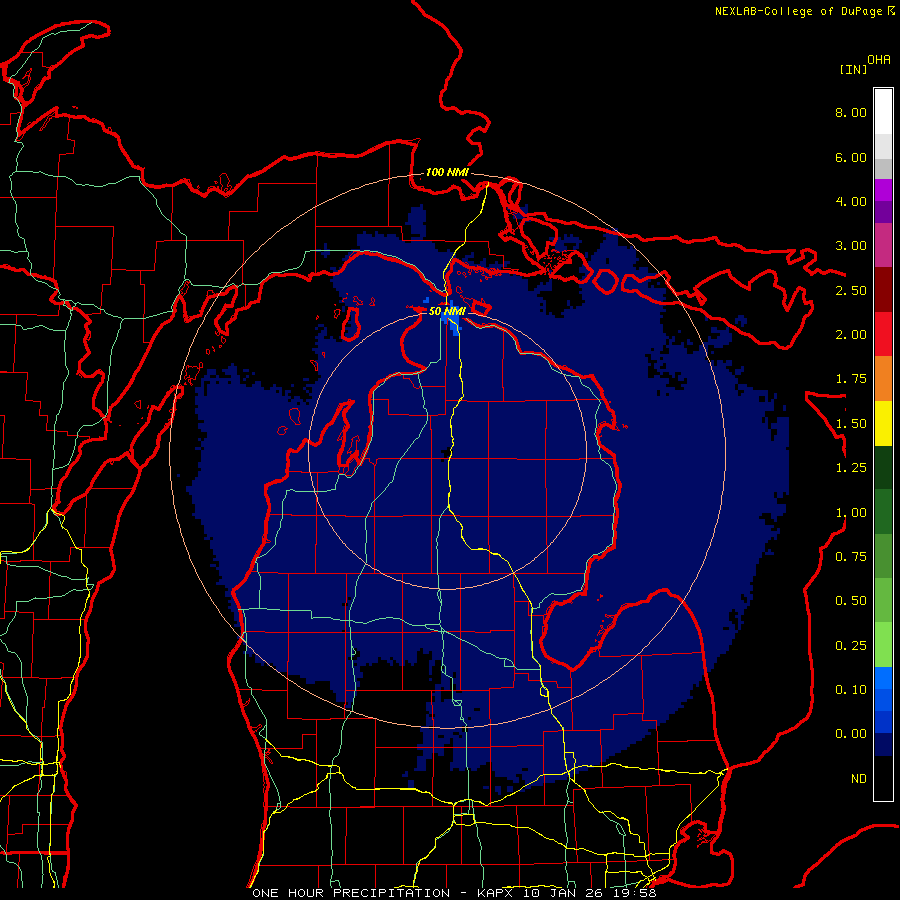Click the light green swatch beside 0.50
The height and width of the screenshot is (900, 900).
click(883, 600)
